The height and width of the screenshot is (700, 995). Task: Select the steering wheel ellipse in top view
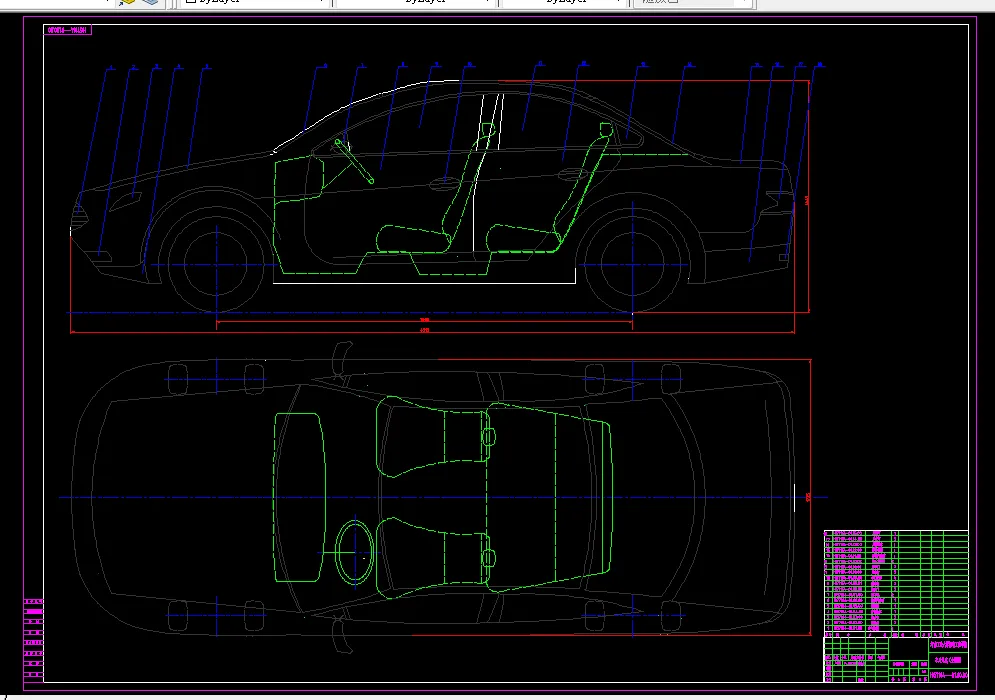(354, 552)
